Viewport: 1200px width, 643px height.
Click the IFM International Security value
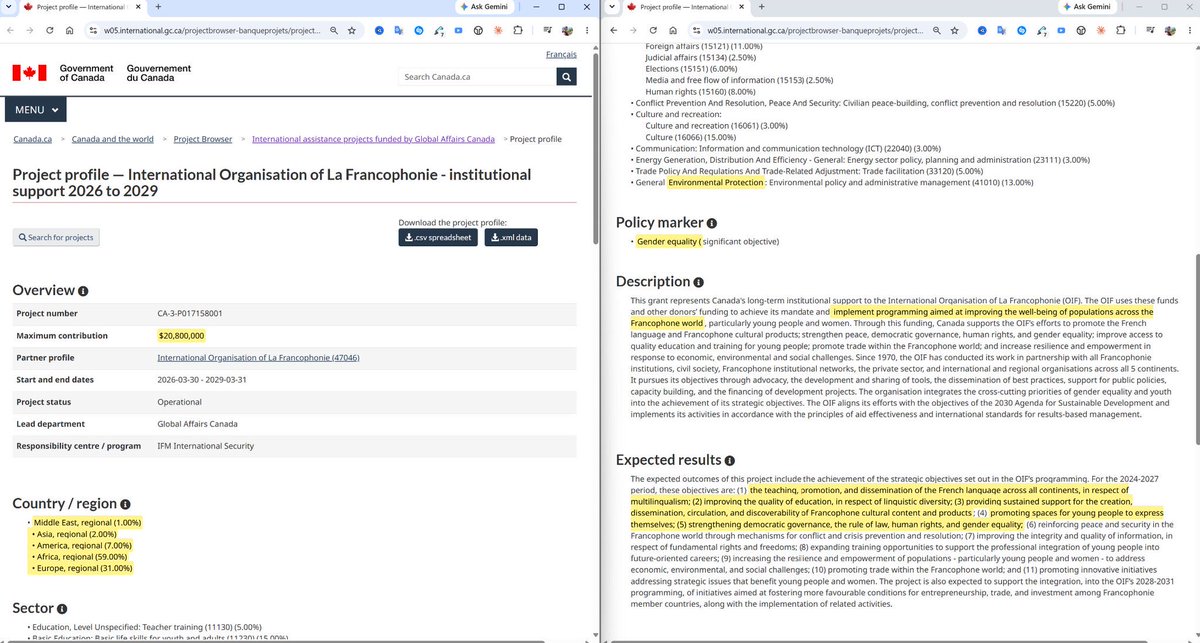(x=205, y=445)
